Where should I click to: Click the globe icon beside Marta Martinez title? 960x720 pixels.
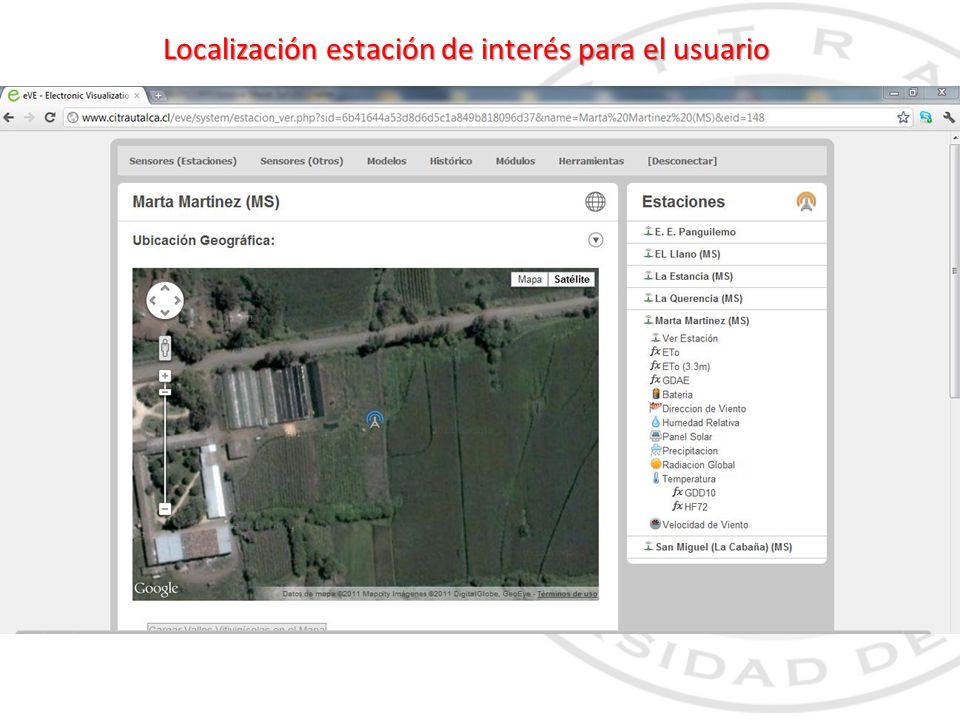point(595,201)
